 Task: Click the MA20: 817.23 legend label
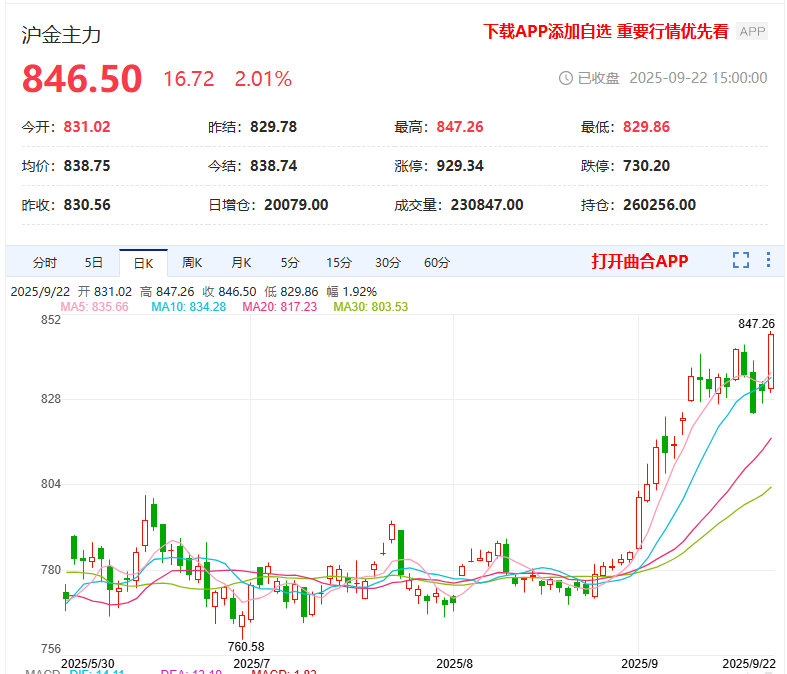(280, 307)
